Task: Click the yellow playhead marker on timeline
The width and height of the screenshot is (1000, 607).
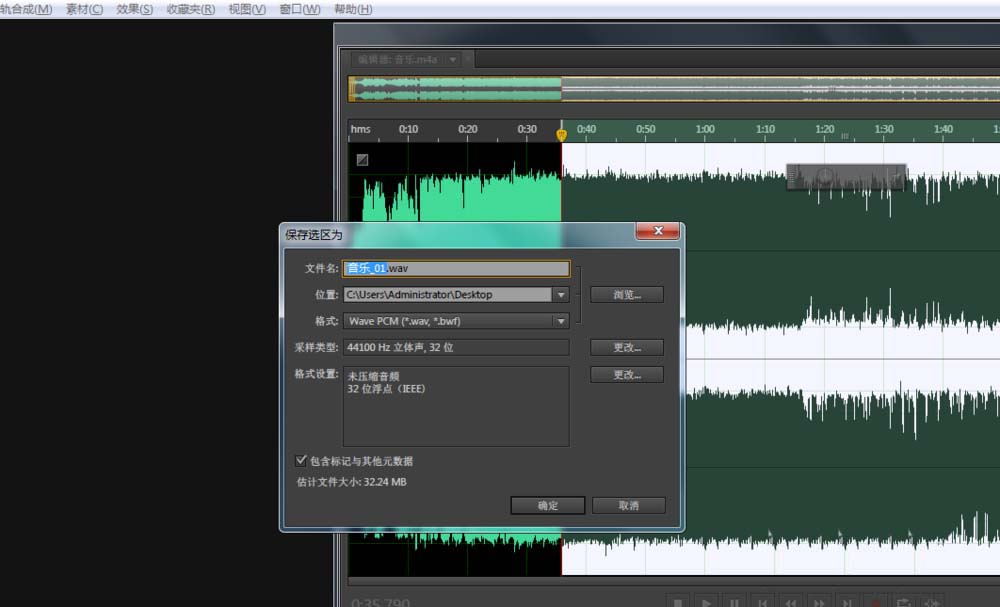Action: [x=561, y=135]
